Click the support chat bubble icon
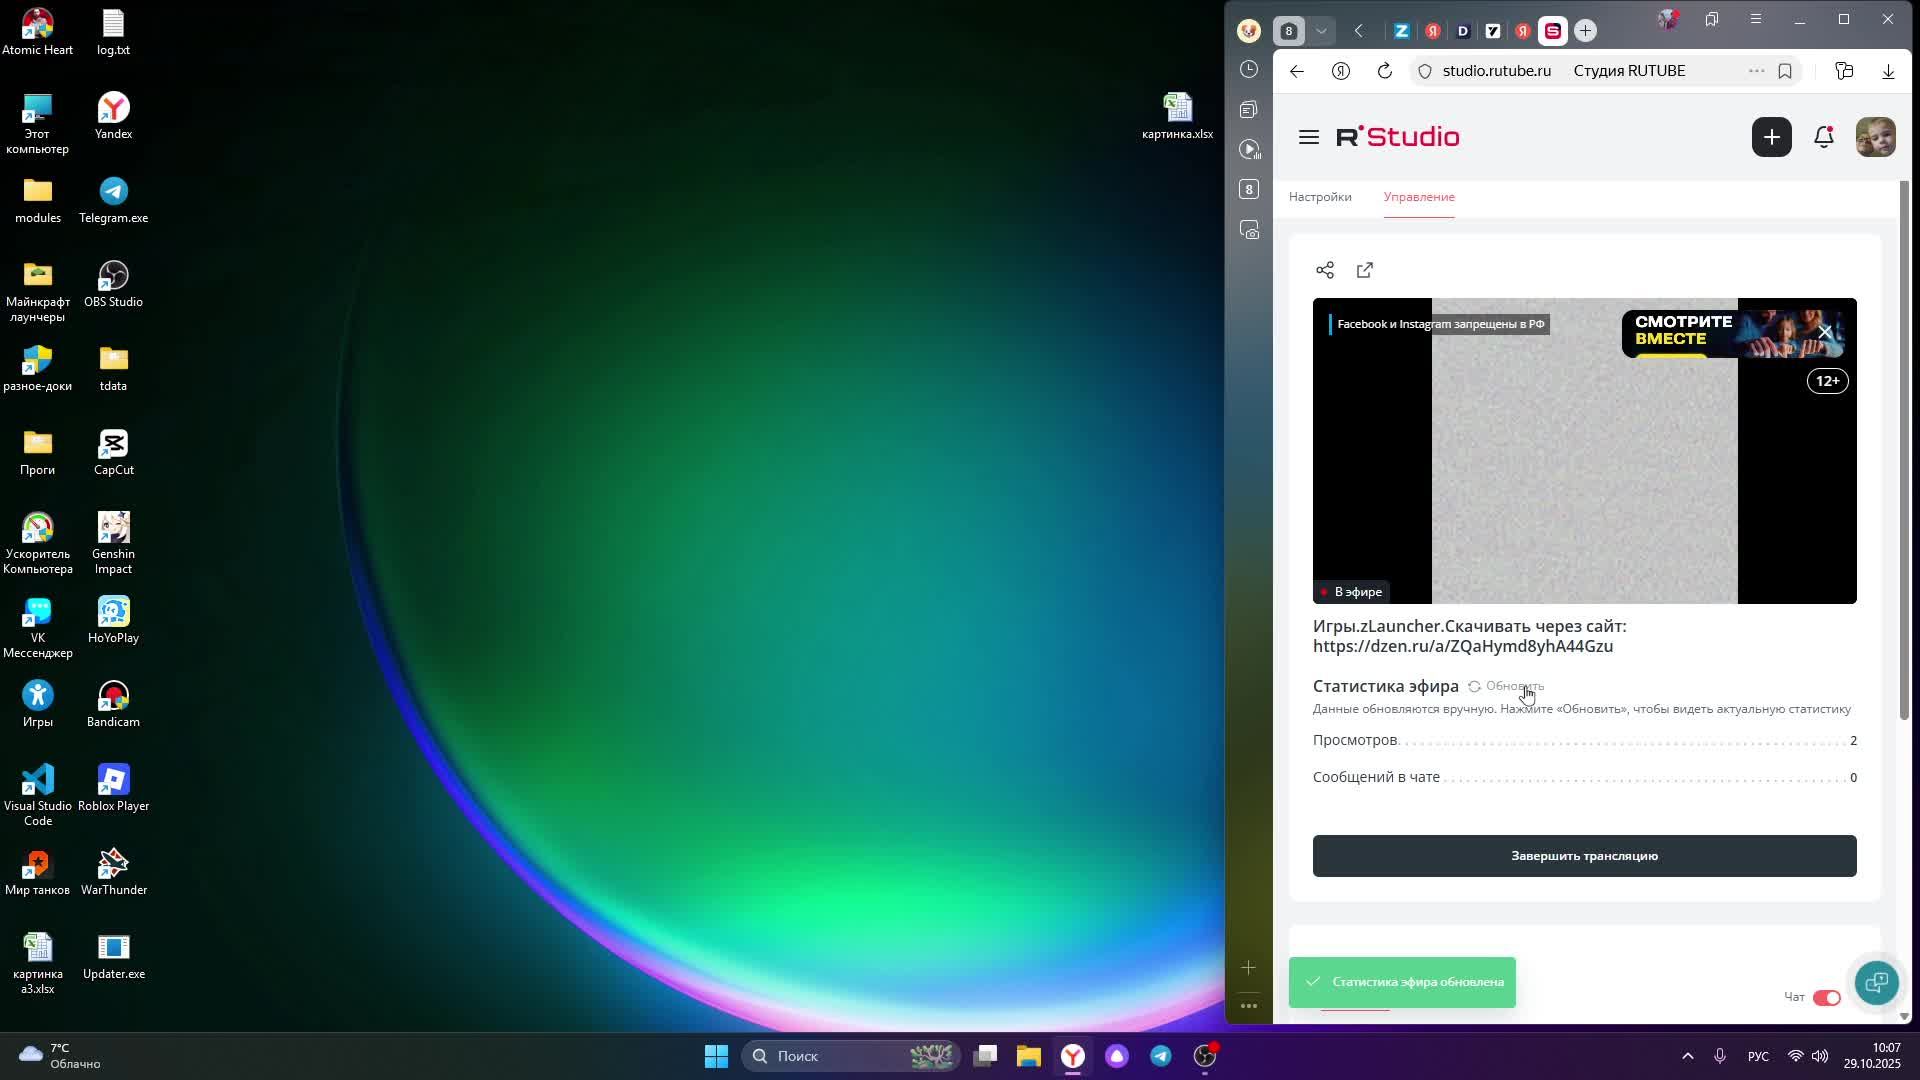Viewport: 1920px width, 1080px height. (x=1876, y=982)
